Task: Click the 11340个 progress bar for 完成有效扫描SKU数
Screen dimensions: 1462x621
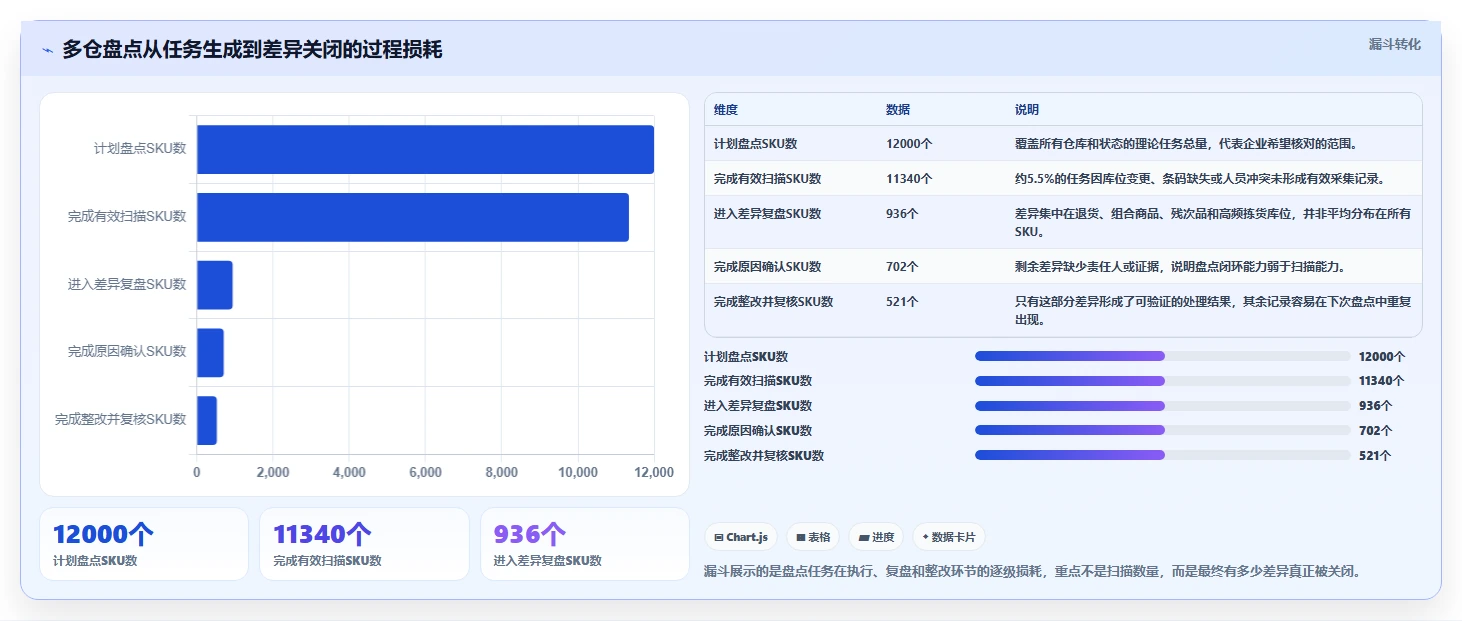Action: [x=1163, y=381]
